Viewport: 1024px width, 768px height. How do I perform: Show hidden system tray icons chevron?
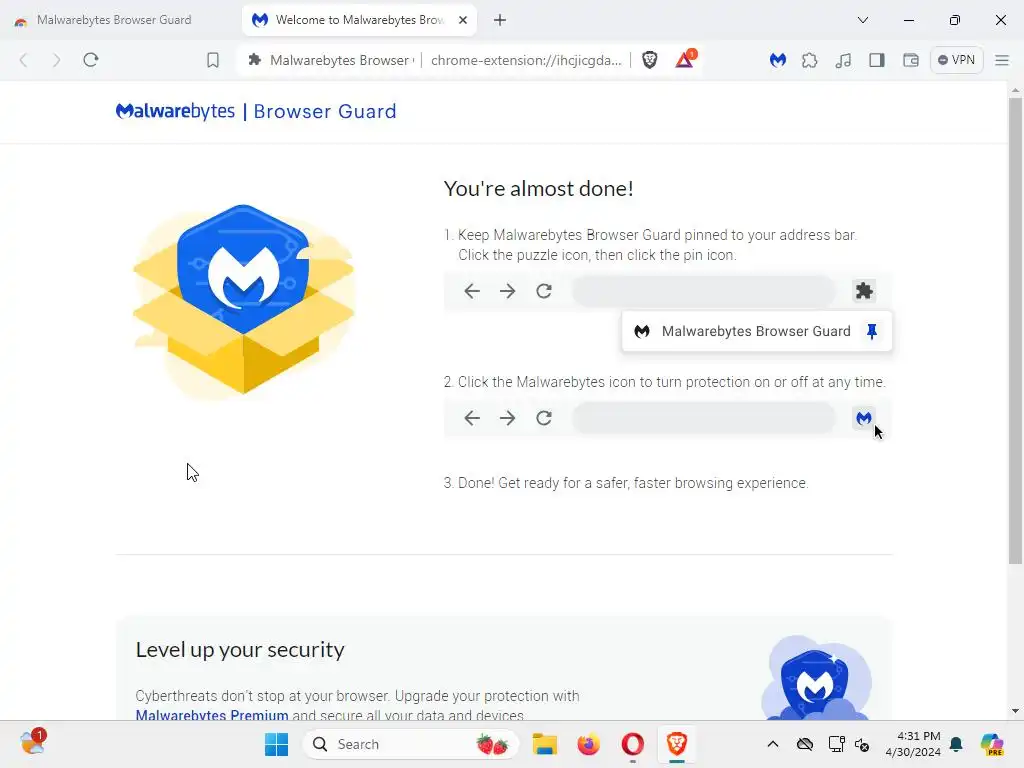click(x=773, y=744)
